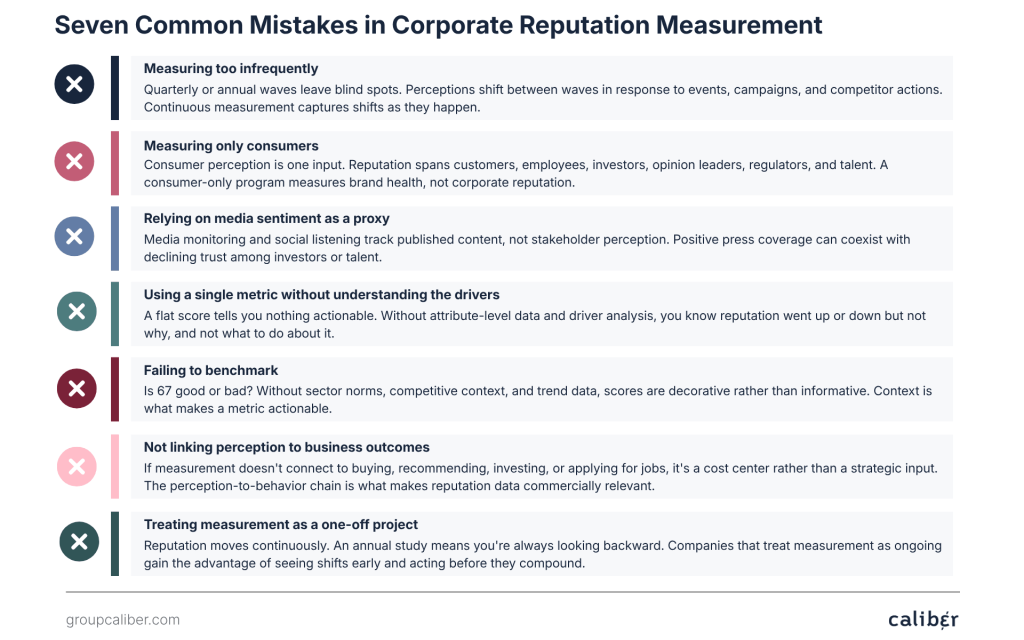The width and height of the screenshot is (1024, 640).
Task: Click the blue X icon beside media sentiment item
Action: coord(74,237)
